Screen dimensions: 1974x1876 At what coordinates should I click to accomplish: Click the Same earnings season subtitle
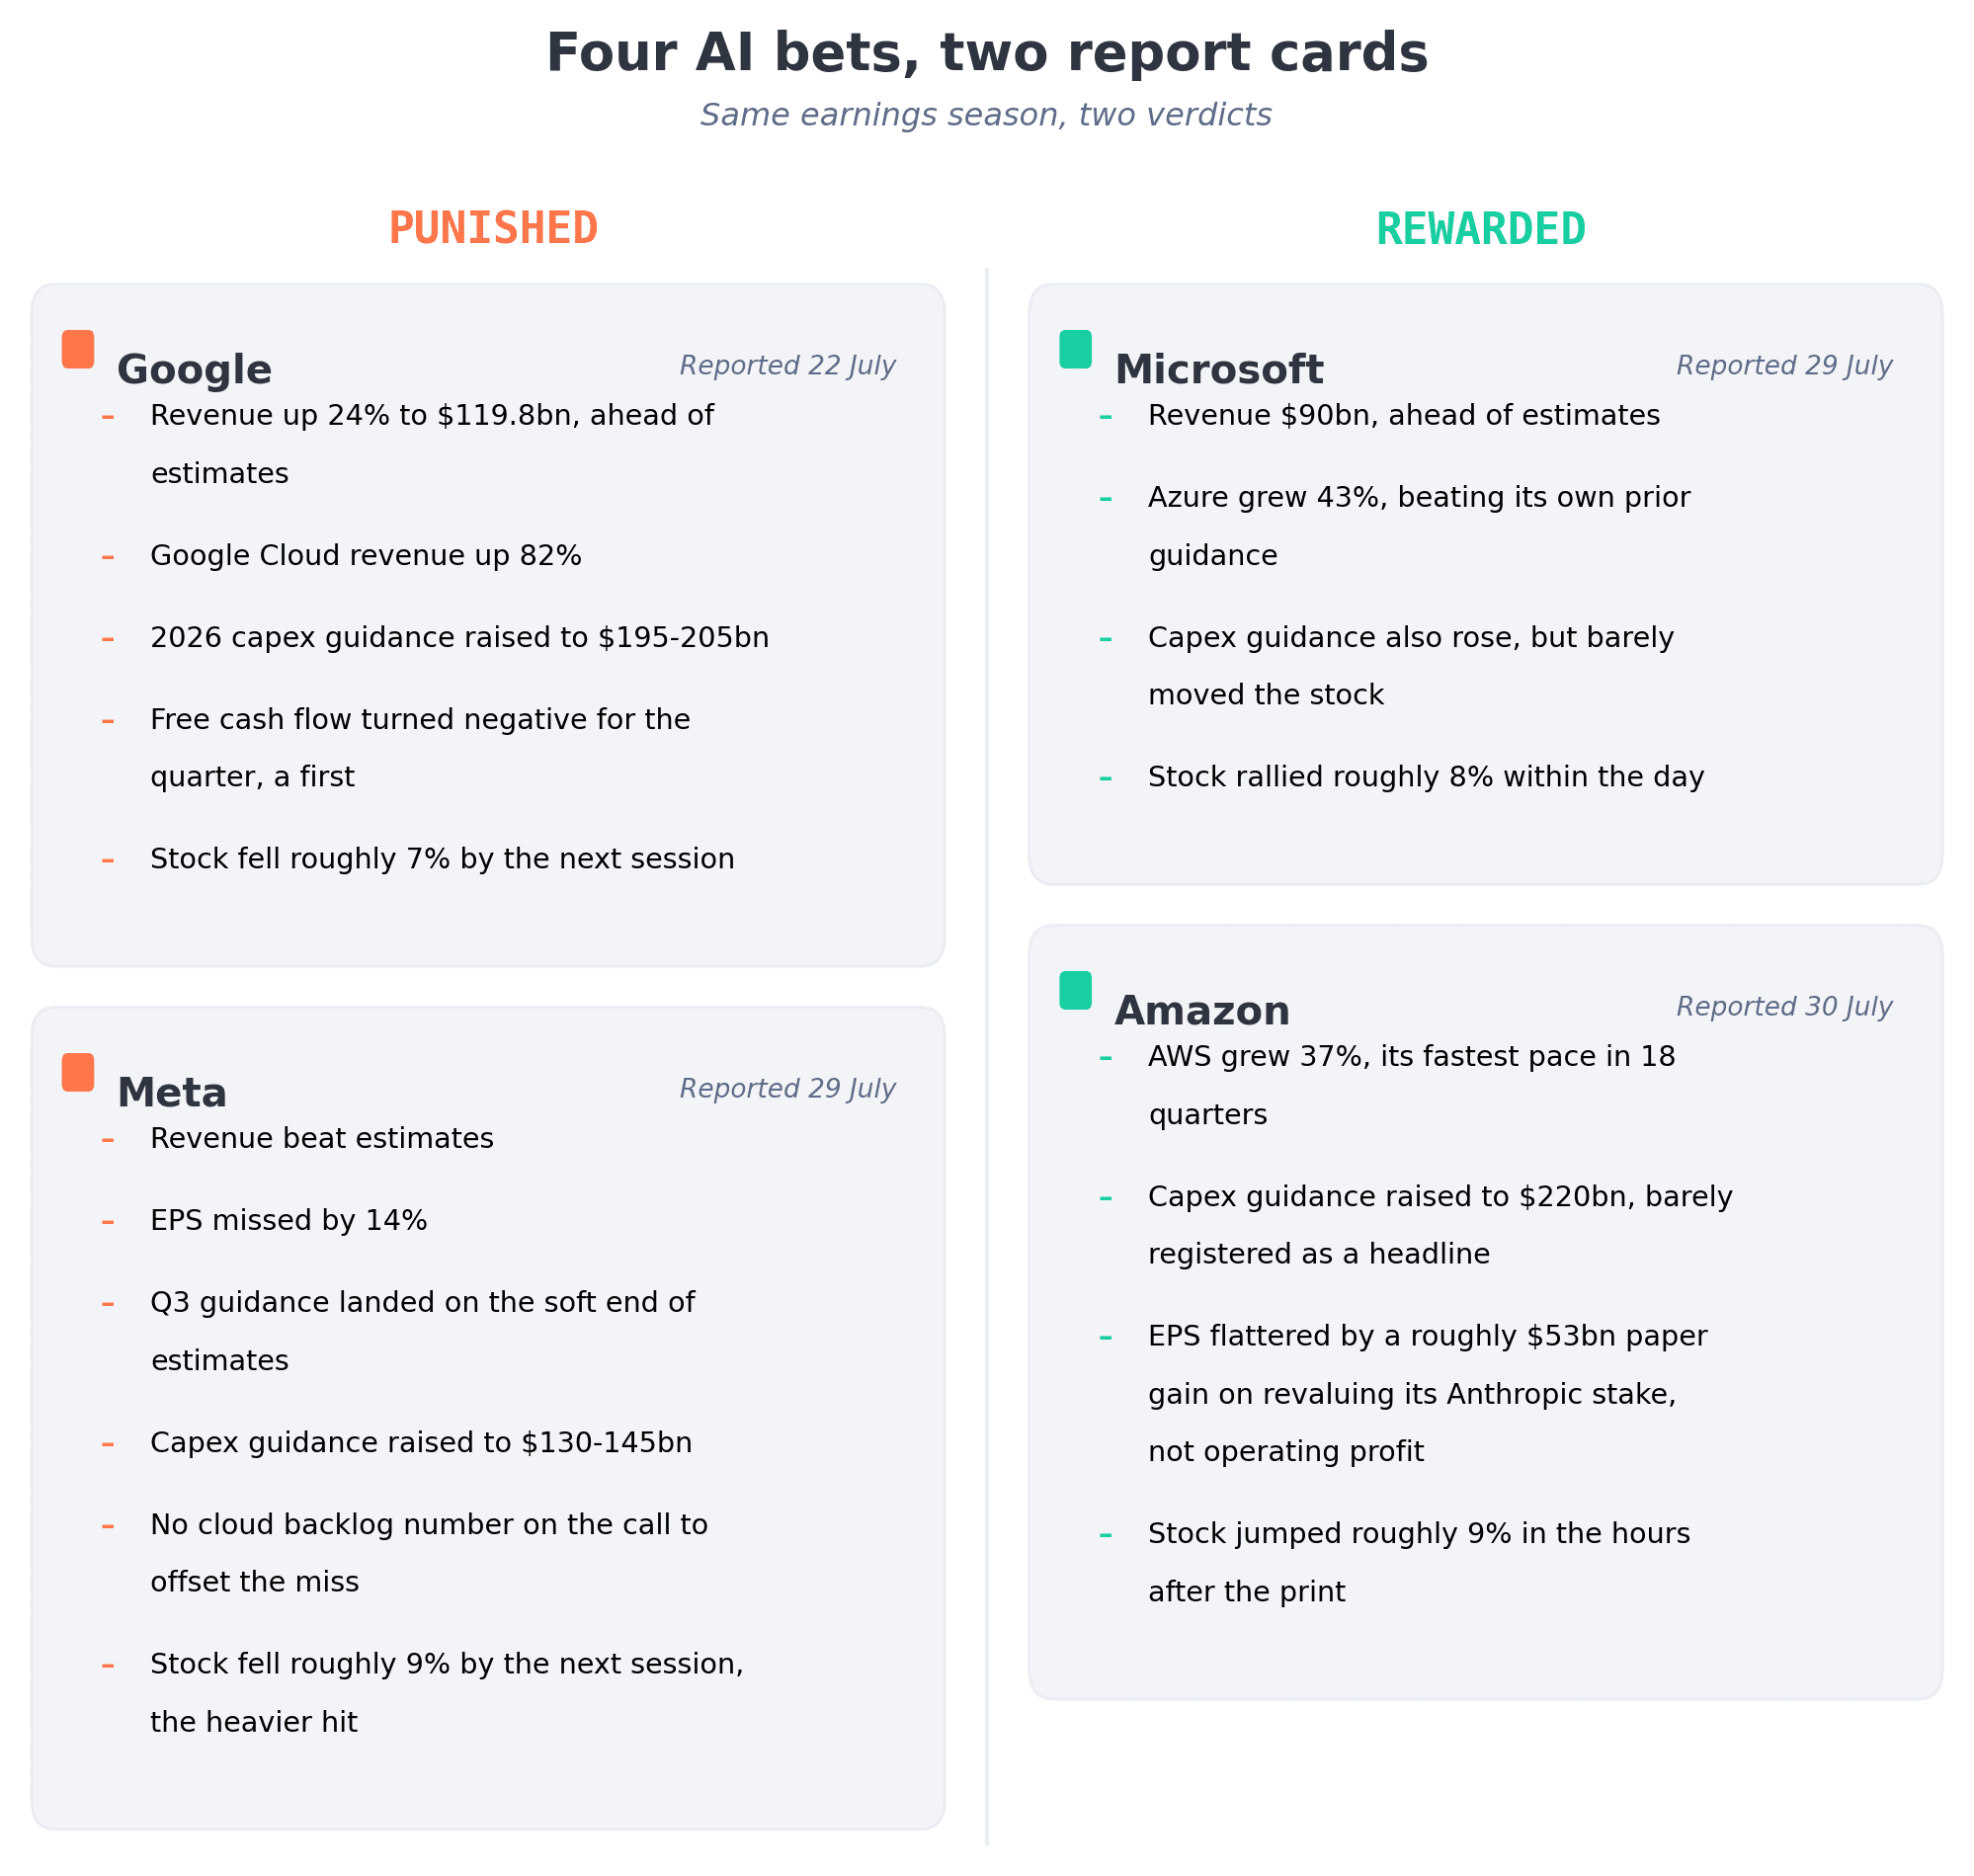(x=986, y=116)
